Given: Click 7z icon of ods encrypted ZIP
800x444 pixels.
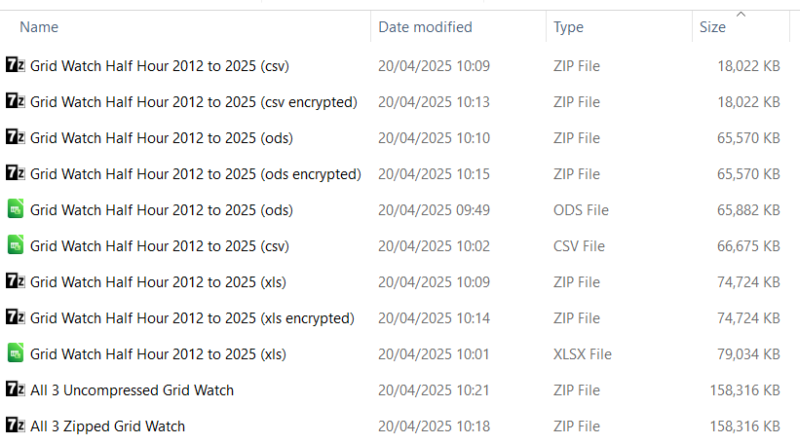Looking at the screenshot, I should pos(15,173).
